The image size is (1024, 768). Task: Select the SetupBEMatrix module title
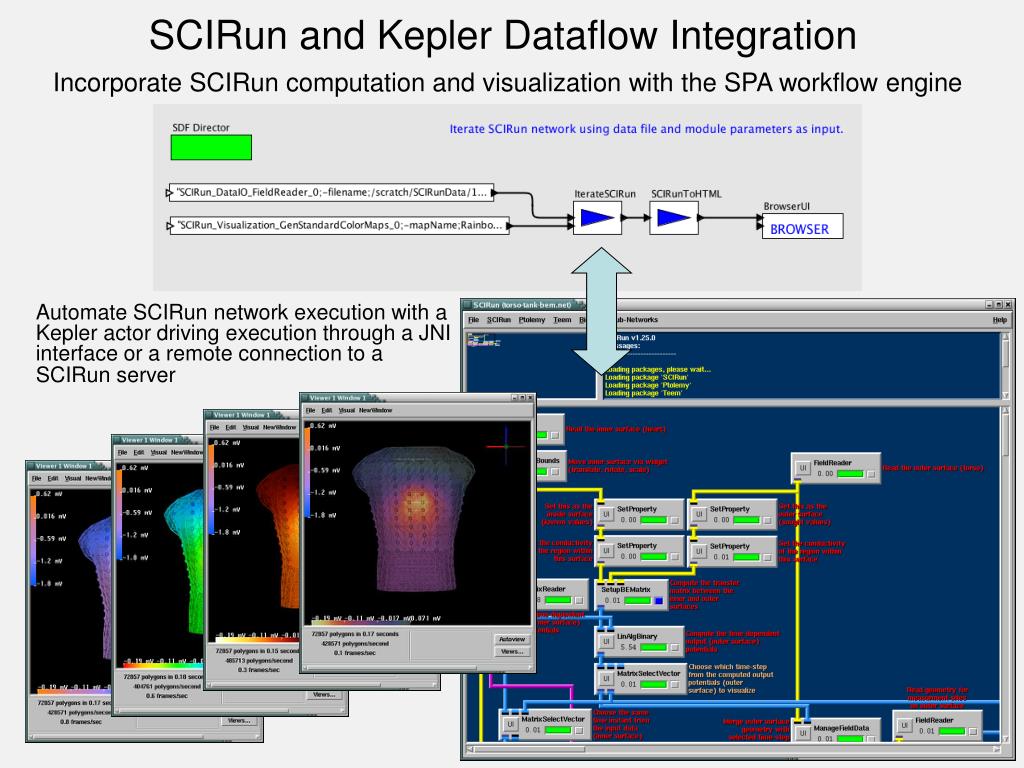[x=626, y=590]
